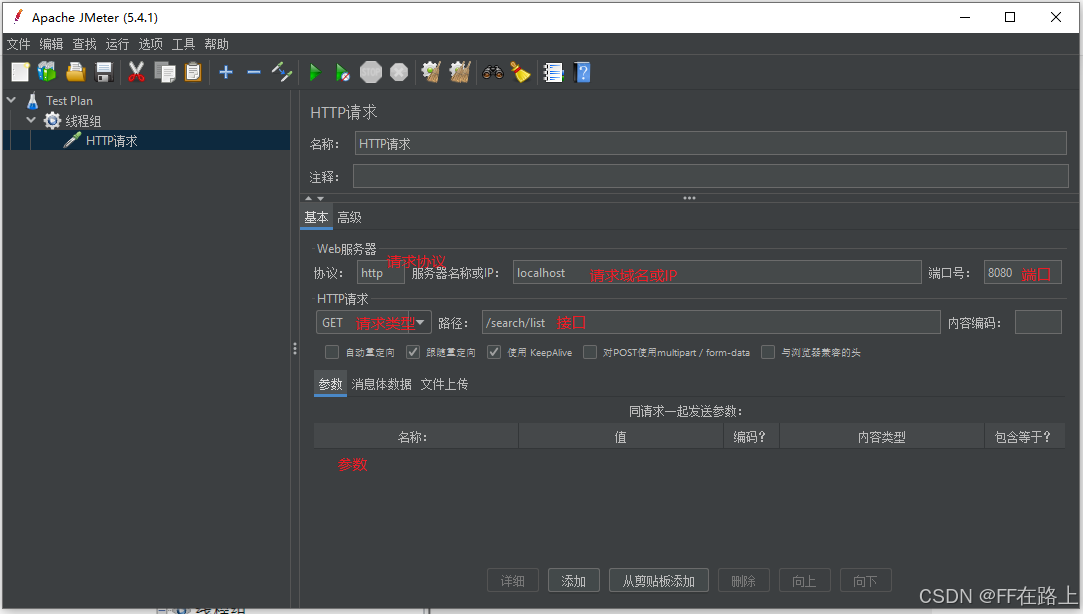The image size is (1083, 614).
Task: Click the 删除 button
Action: tap(744, 581)
